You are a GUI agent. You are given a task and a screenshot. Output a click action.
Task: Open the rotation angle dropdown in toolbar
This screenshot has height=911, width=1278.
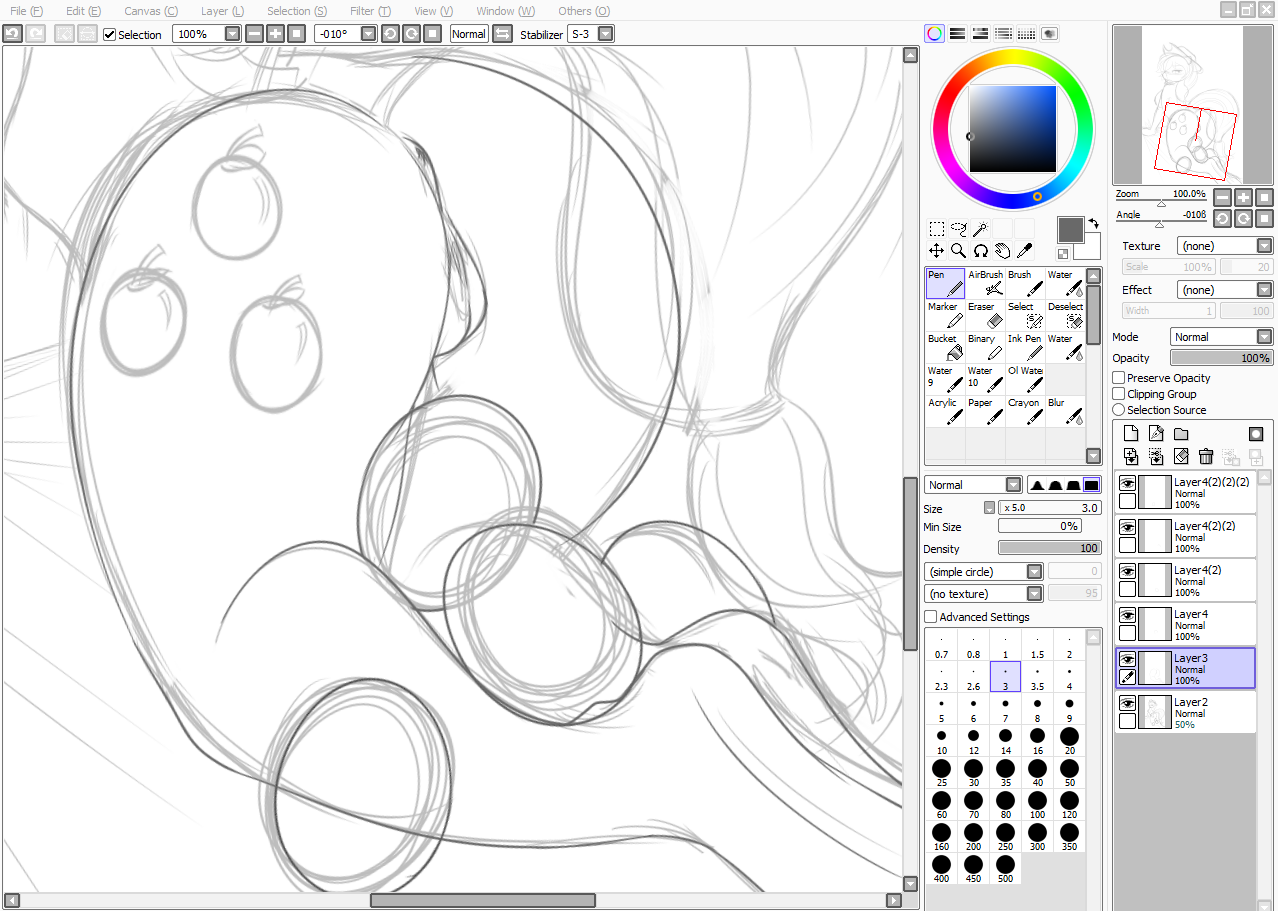point(368,34)
